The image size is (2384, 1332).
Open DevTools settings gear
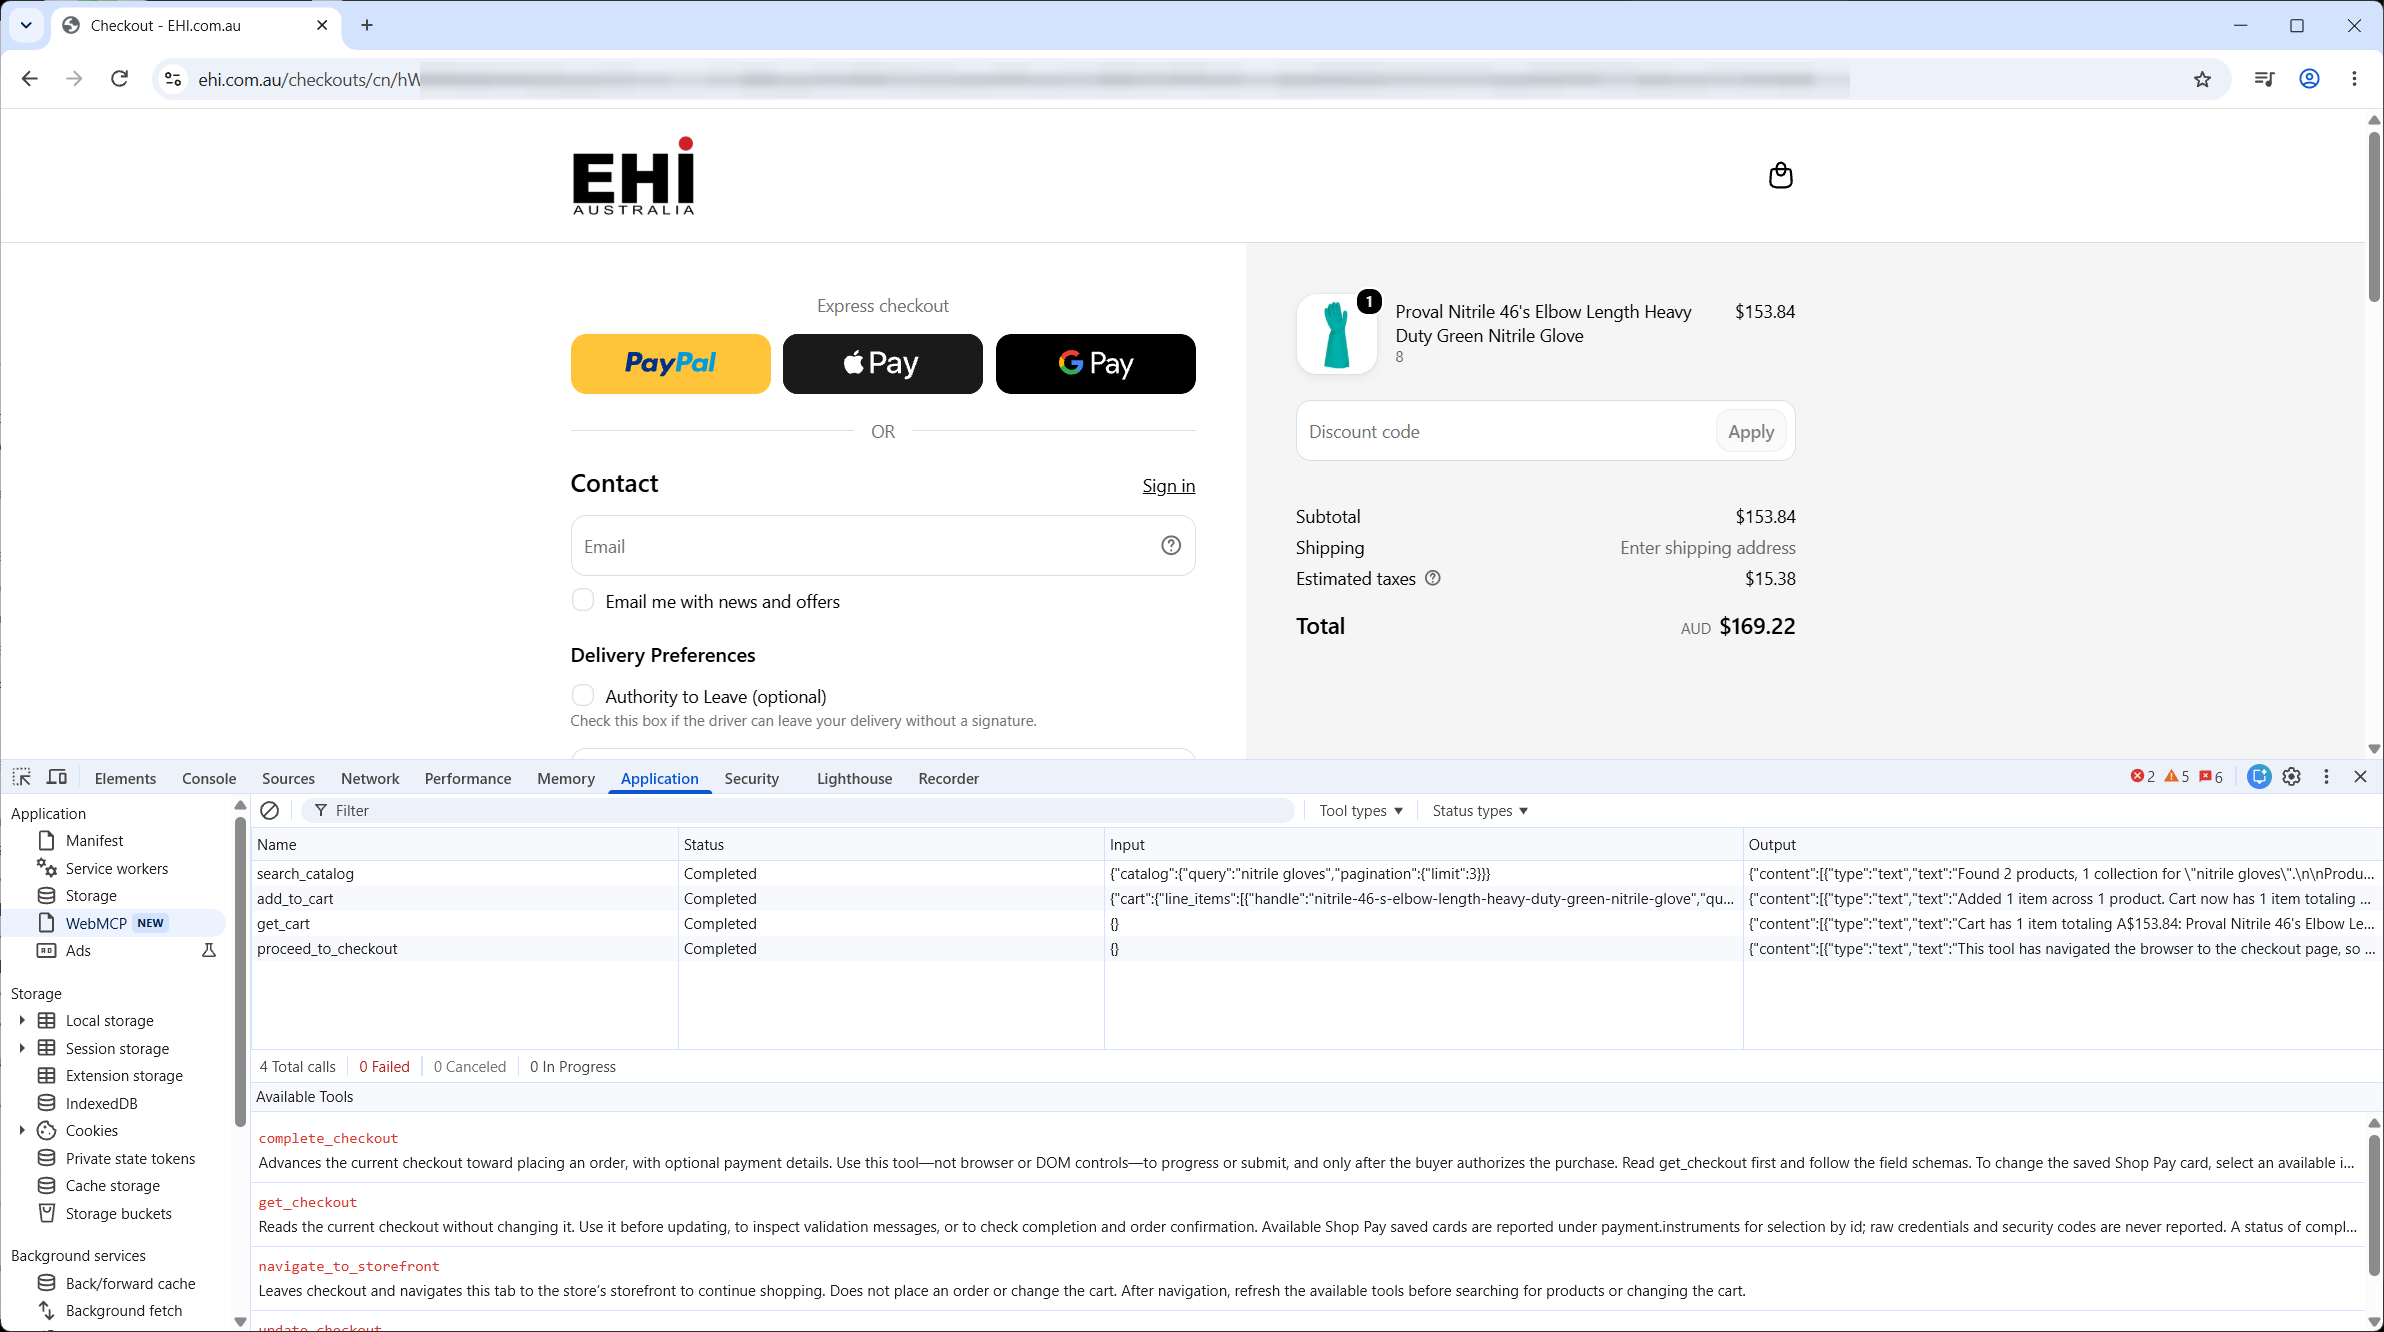tap(2292, 777)
